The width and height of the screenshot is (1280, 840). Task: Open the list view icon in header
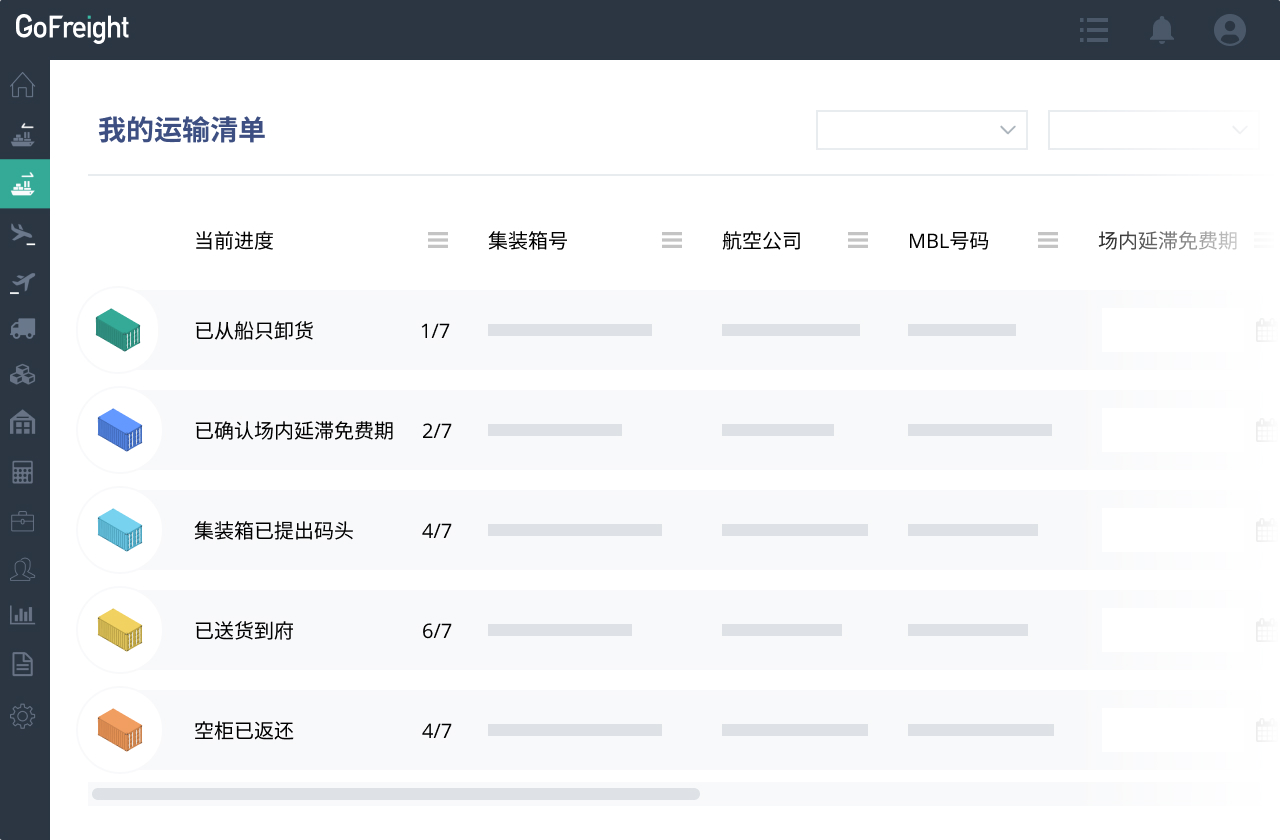point(1094,30)
